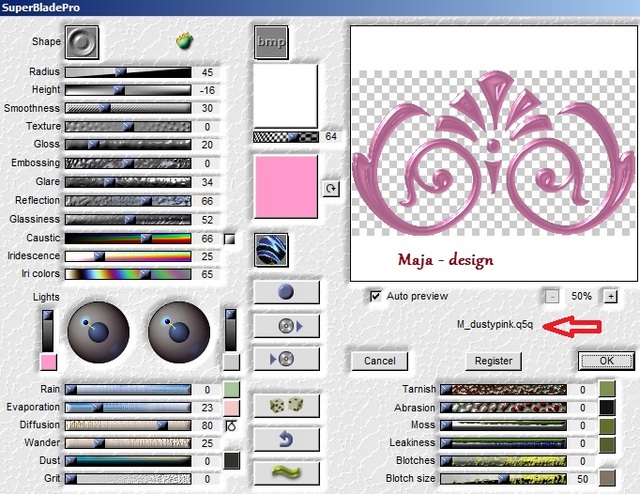The image size is (640, 494).
Task: Click the small gradient square beside Caustic
Action: [x=229, y=239]
